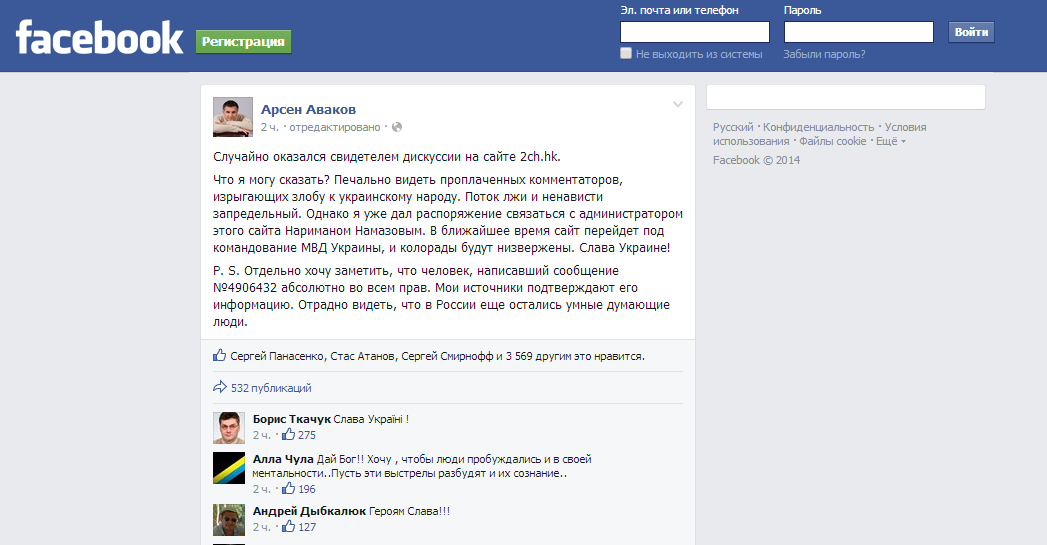Click the Facebook © 2014 text

tap(756, 160)
